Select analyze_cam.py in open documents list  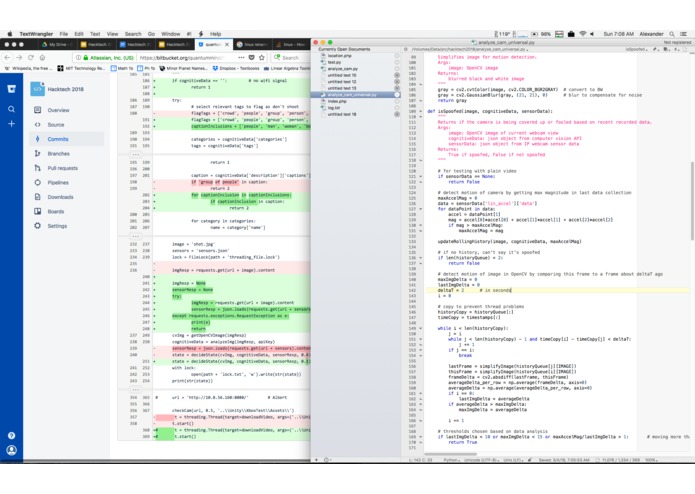click(343, 69)
